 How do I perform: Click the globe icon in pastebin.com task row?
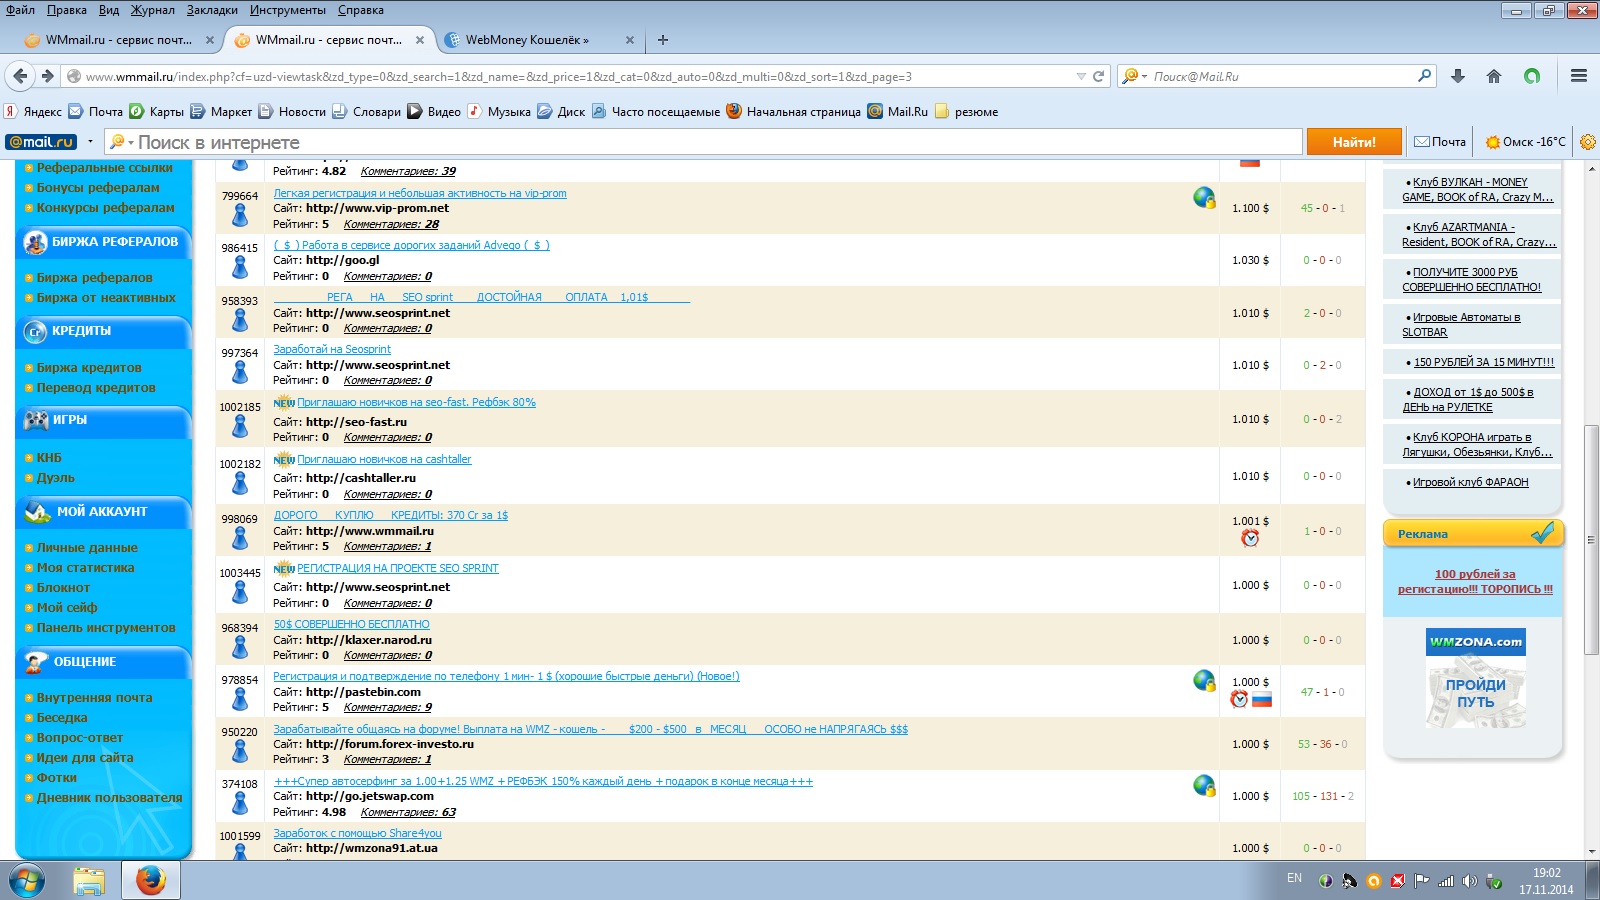point(1204,681)
